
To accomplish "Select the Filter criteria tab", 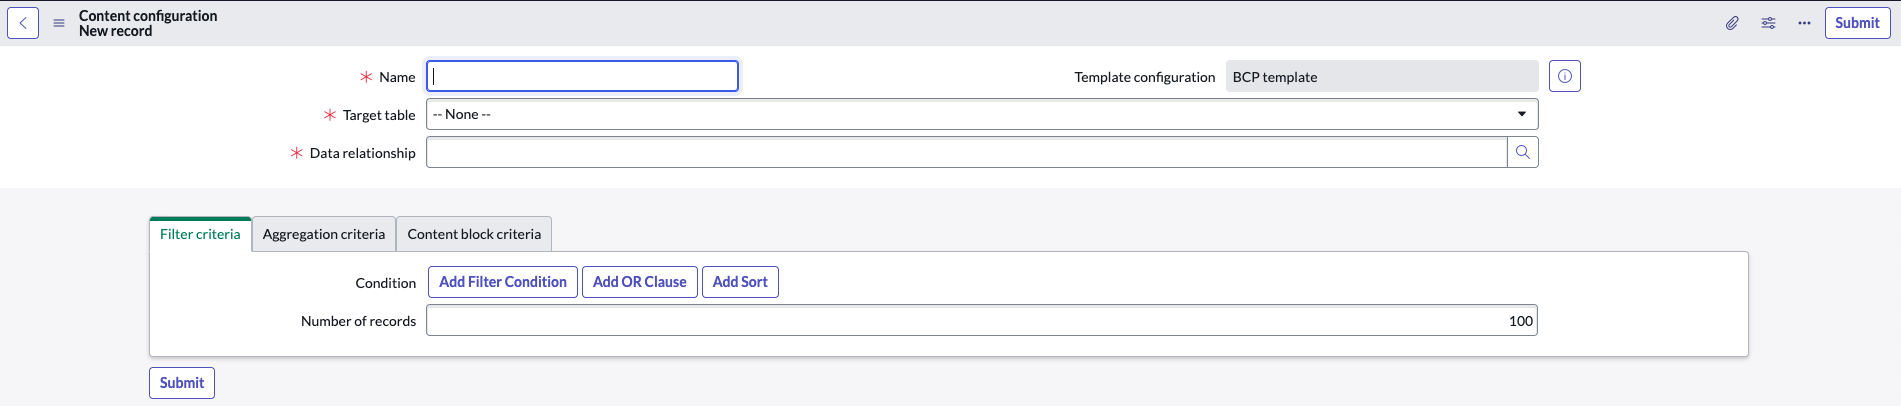I will [200, 234].
